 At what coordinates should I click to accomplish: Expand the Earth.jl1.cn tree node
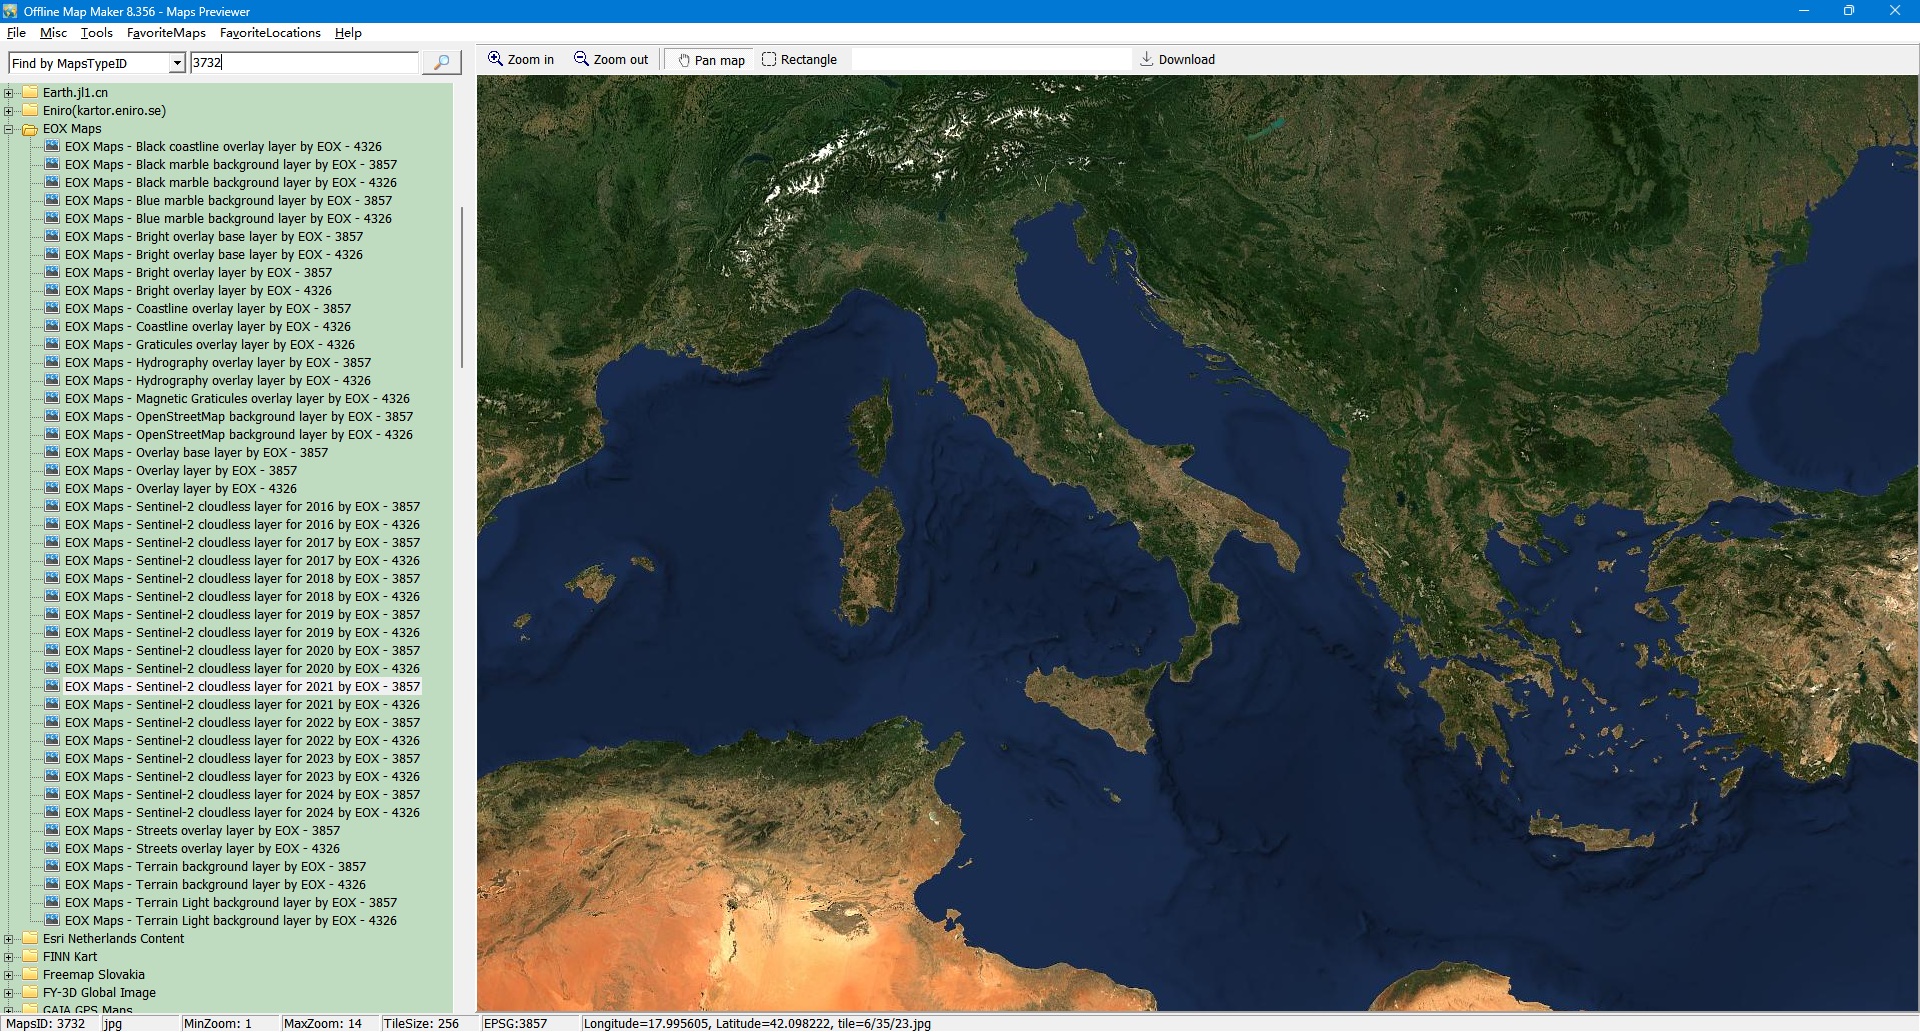[x=9, y=93]
